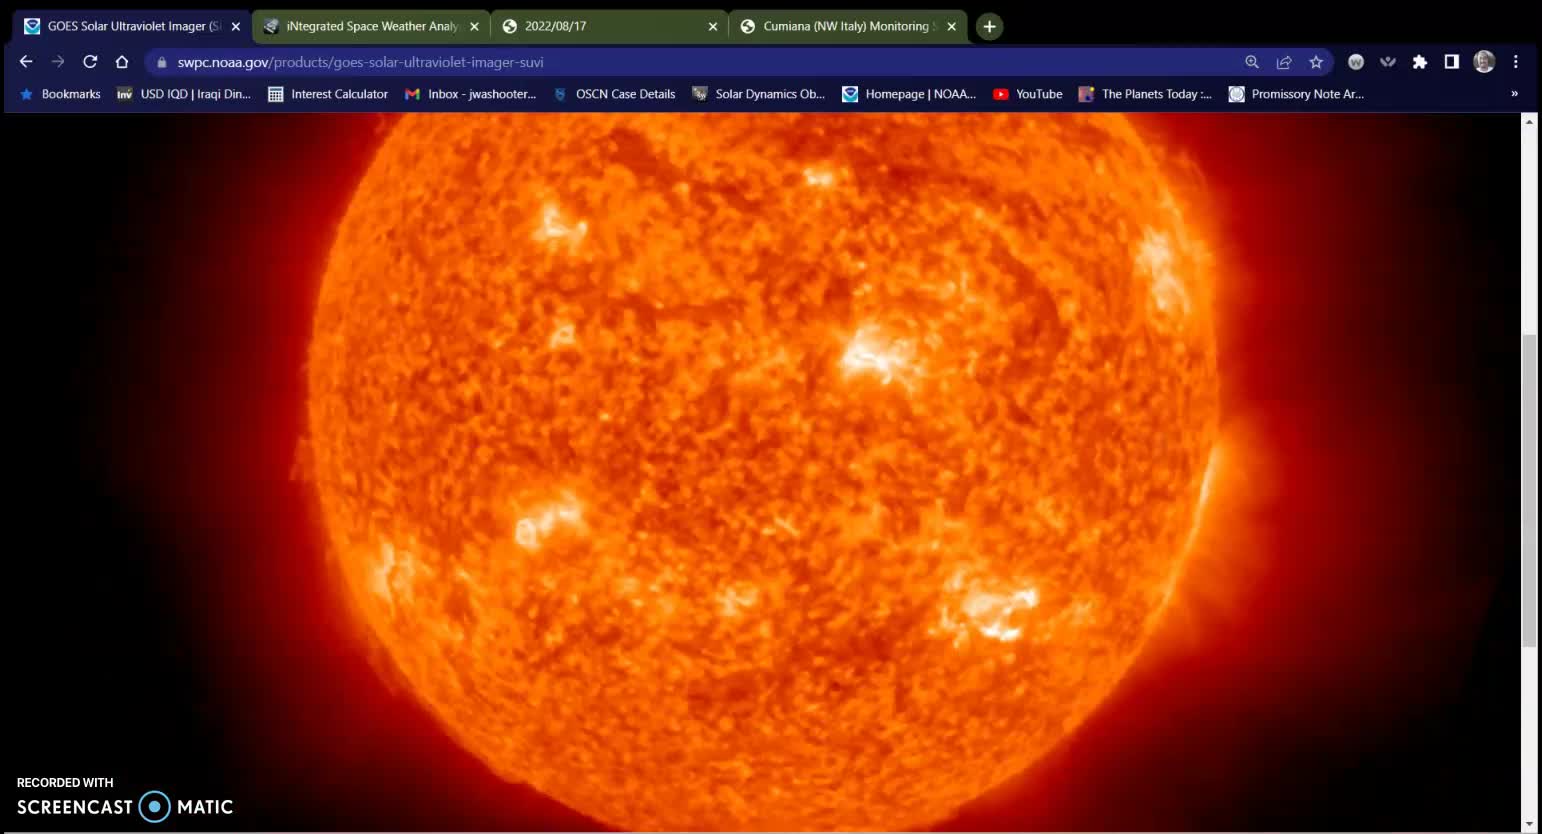Screen dimensions: 1542x834
Task: Go forward to the next page
Action: [x=58, y=62]
